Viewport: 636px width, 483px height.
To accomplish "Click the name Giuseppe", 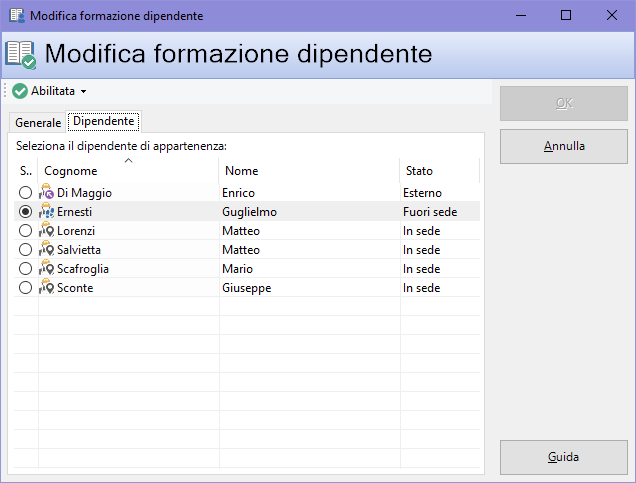I will (247, 288).
